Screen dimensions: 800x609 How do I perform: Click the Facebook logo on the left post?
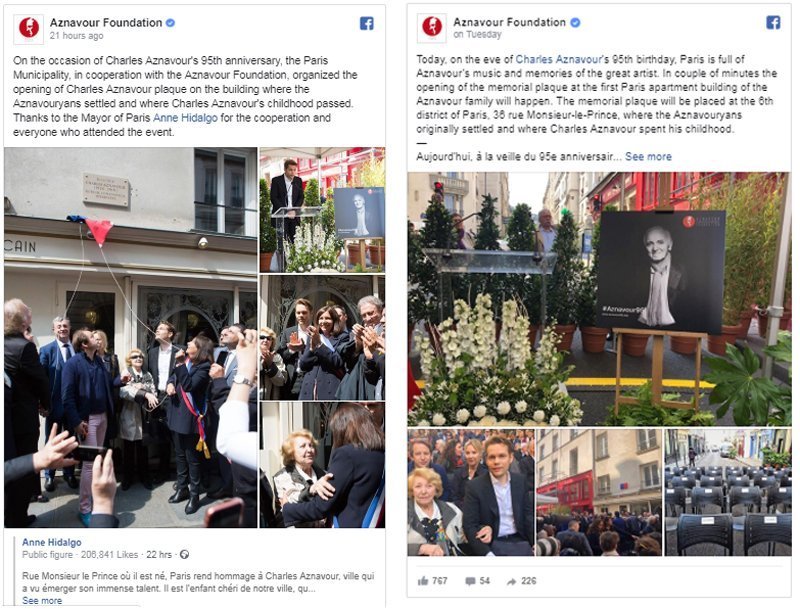tap(366, 23)
